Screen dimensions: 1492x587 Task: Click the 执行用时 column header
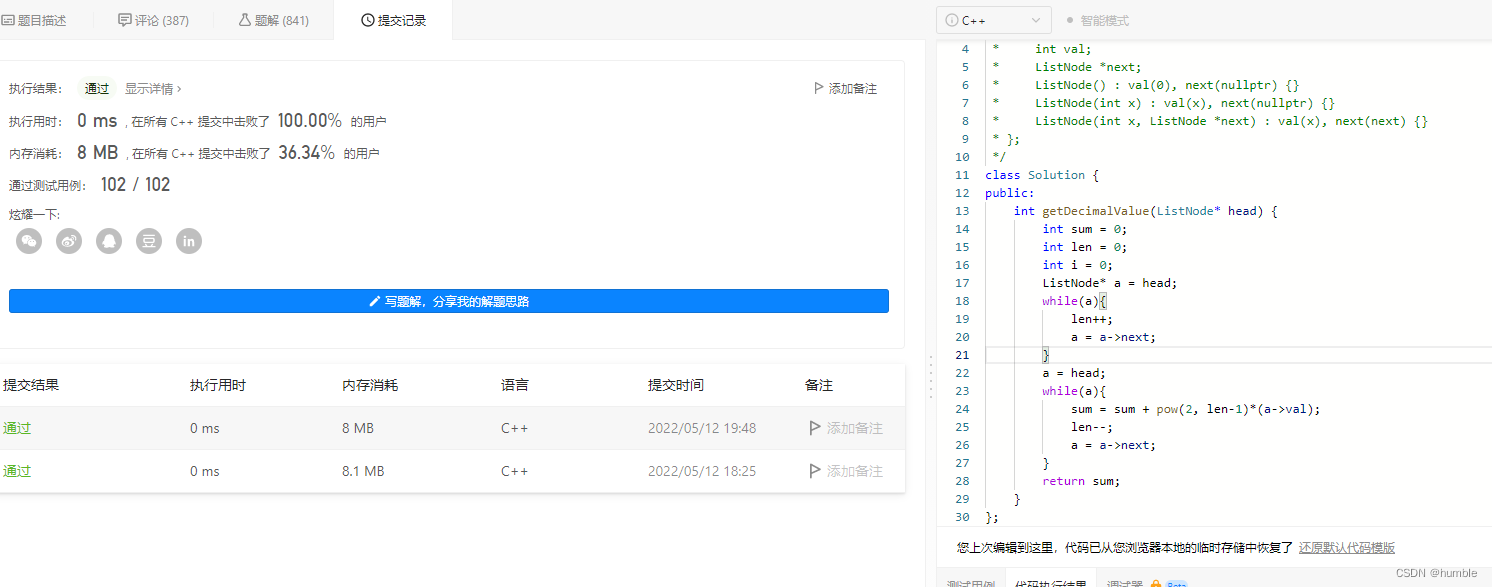pyautogui.click(x=218, y=385)
